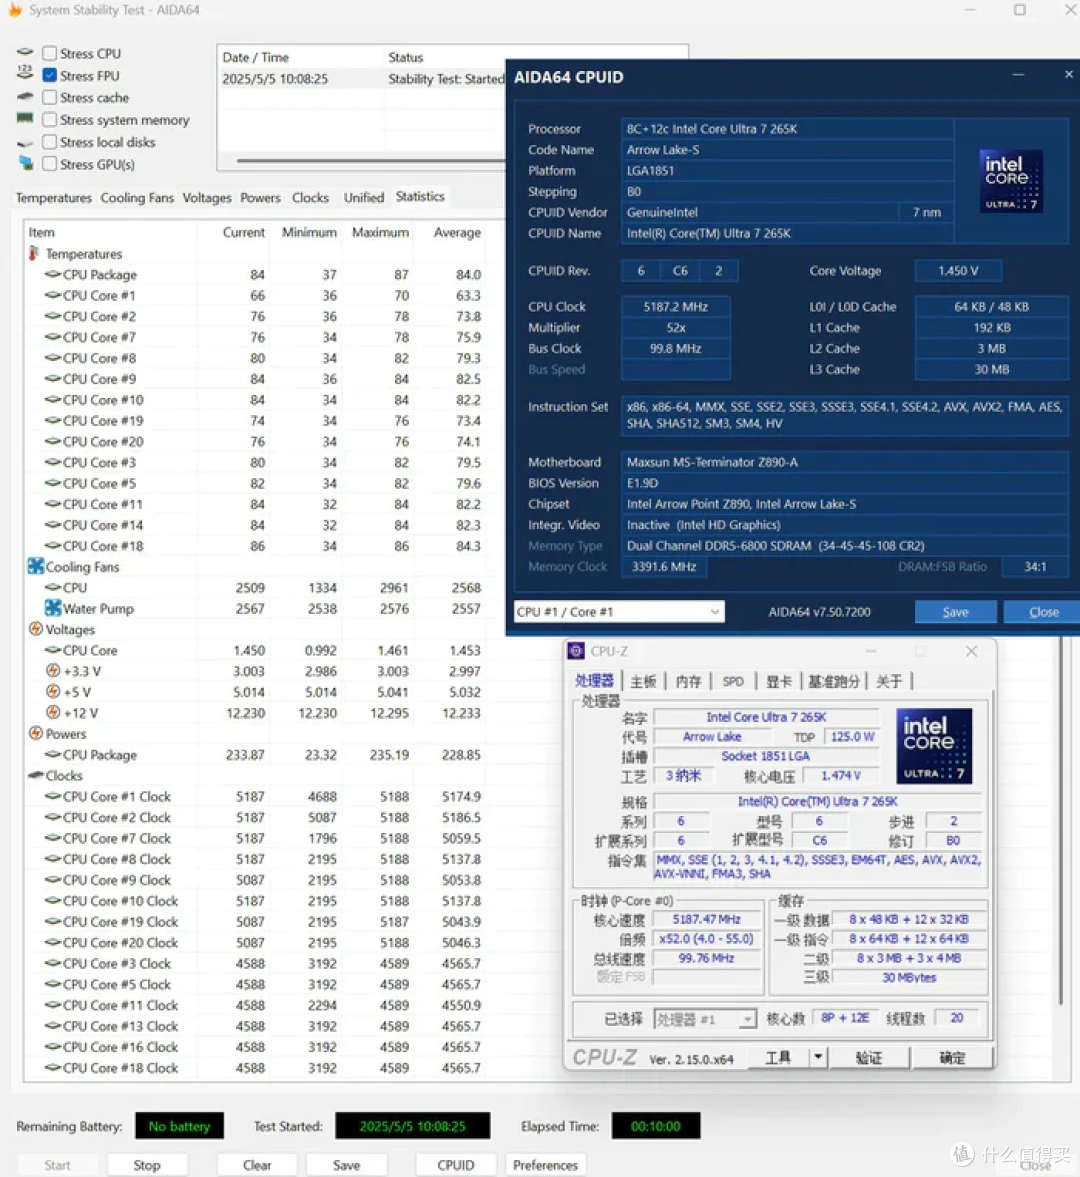
Task: Click the Intel Core Ultra 7 logo in CPUID
Action: coord(1011,181)
